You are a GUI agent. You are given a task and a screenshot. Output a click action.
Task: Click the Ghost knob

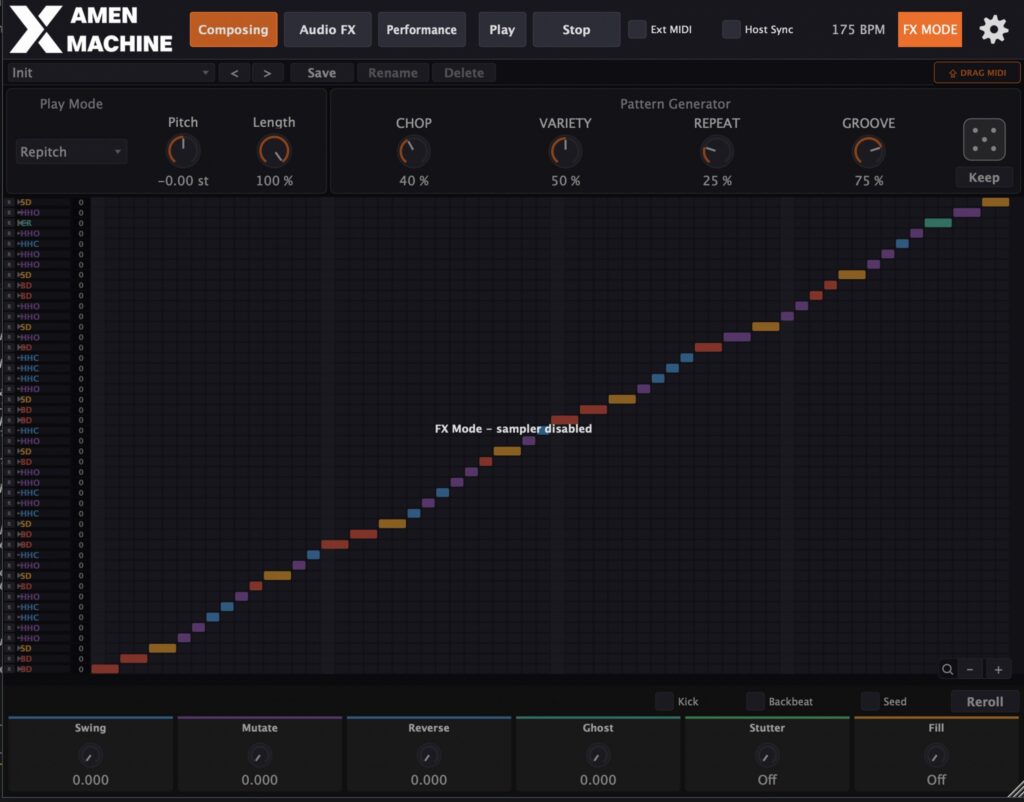point(598,756)
